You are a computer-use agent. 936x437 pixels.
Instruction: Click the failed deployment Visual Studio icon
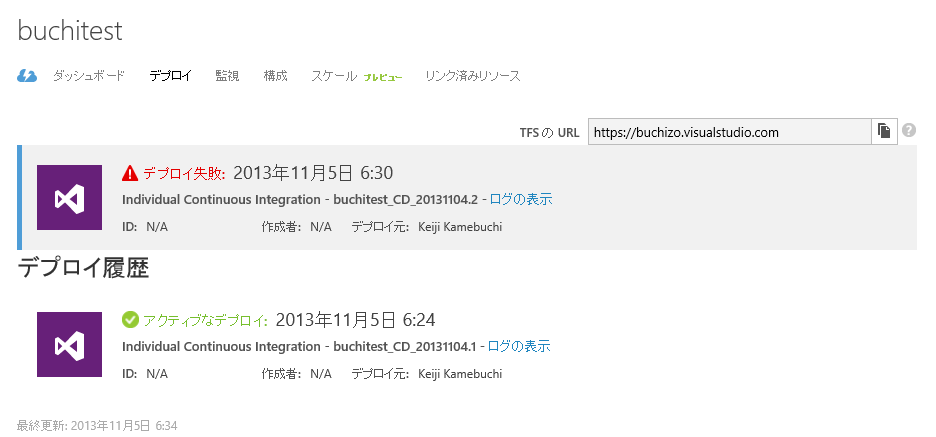(x=69, y=198)
